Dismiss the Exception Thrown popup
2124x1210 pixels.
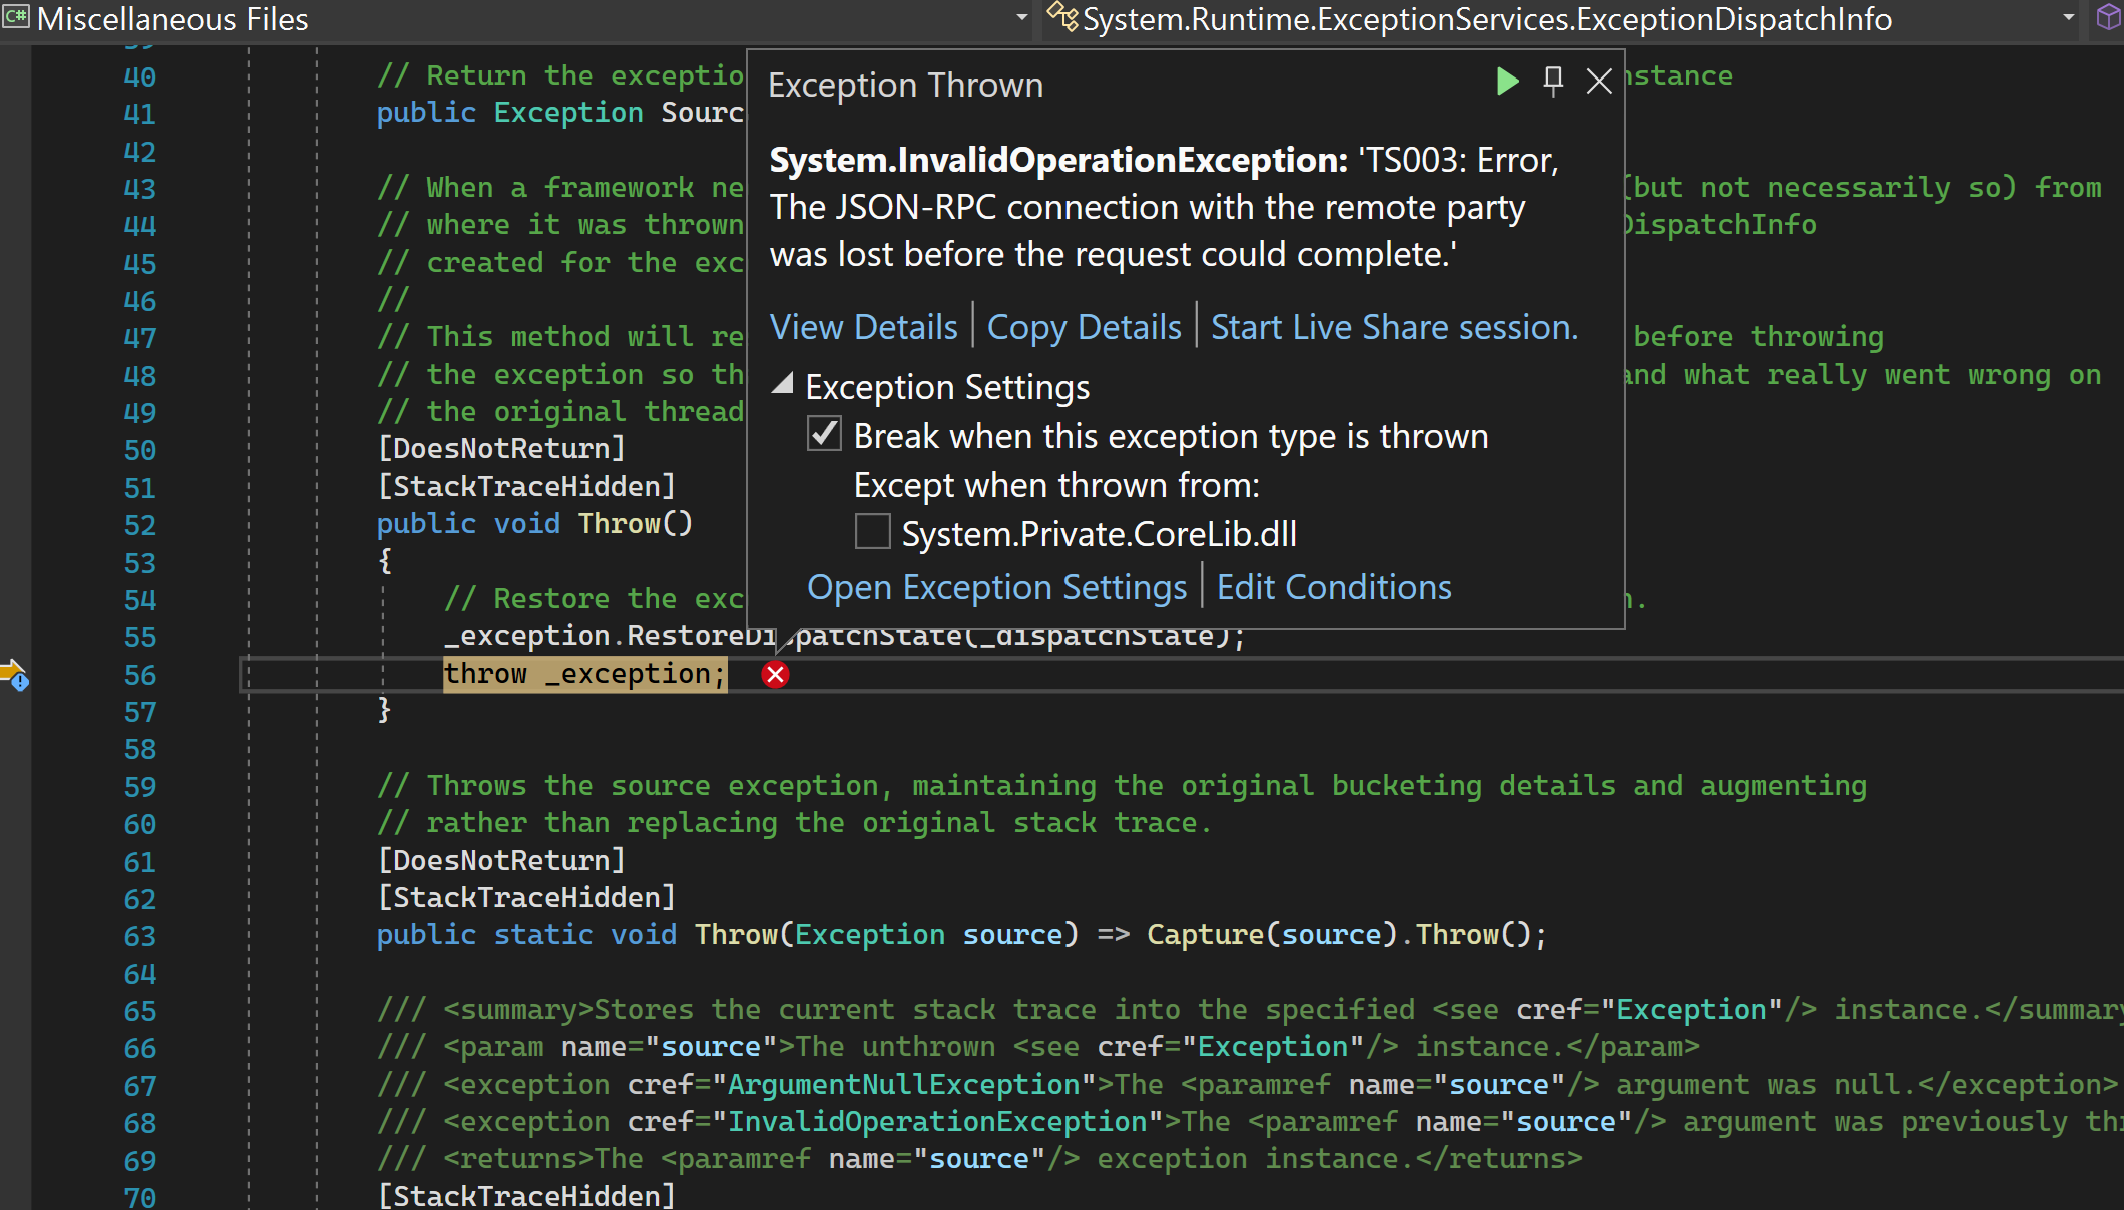pyautogui.click(x=1598, y=82)
